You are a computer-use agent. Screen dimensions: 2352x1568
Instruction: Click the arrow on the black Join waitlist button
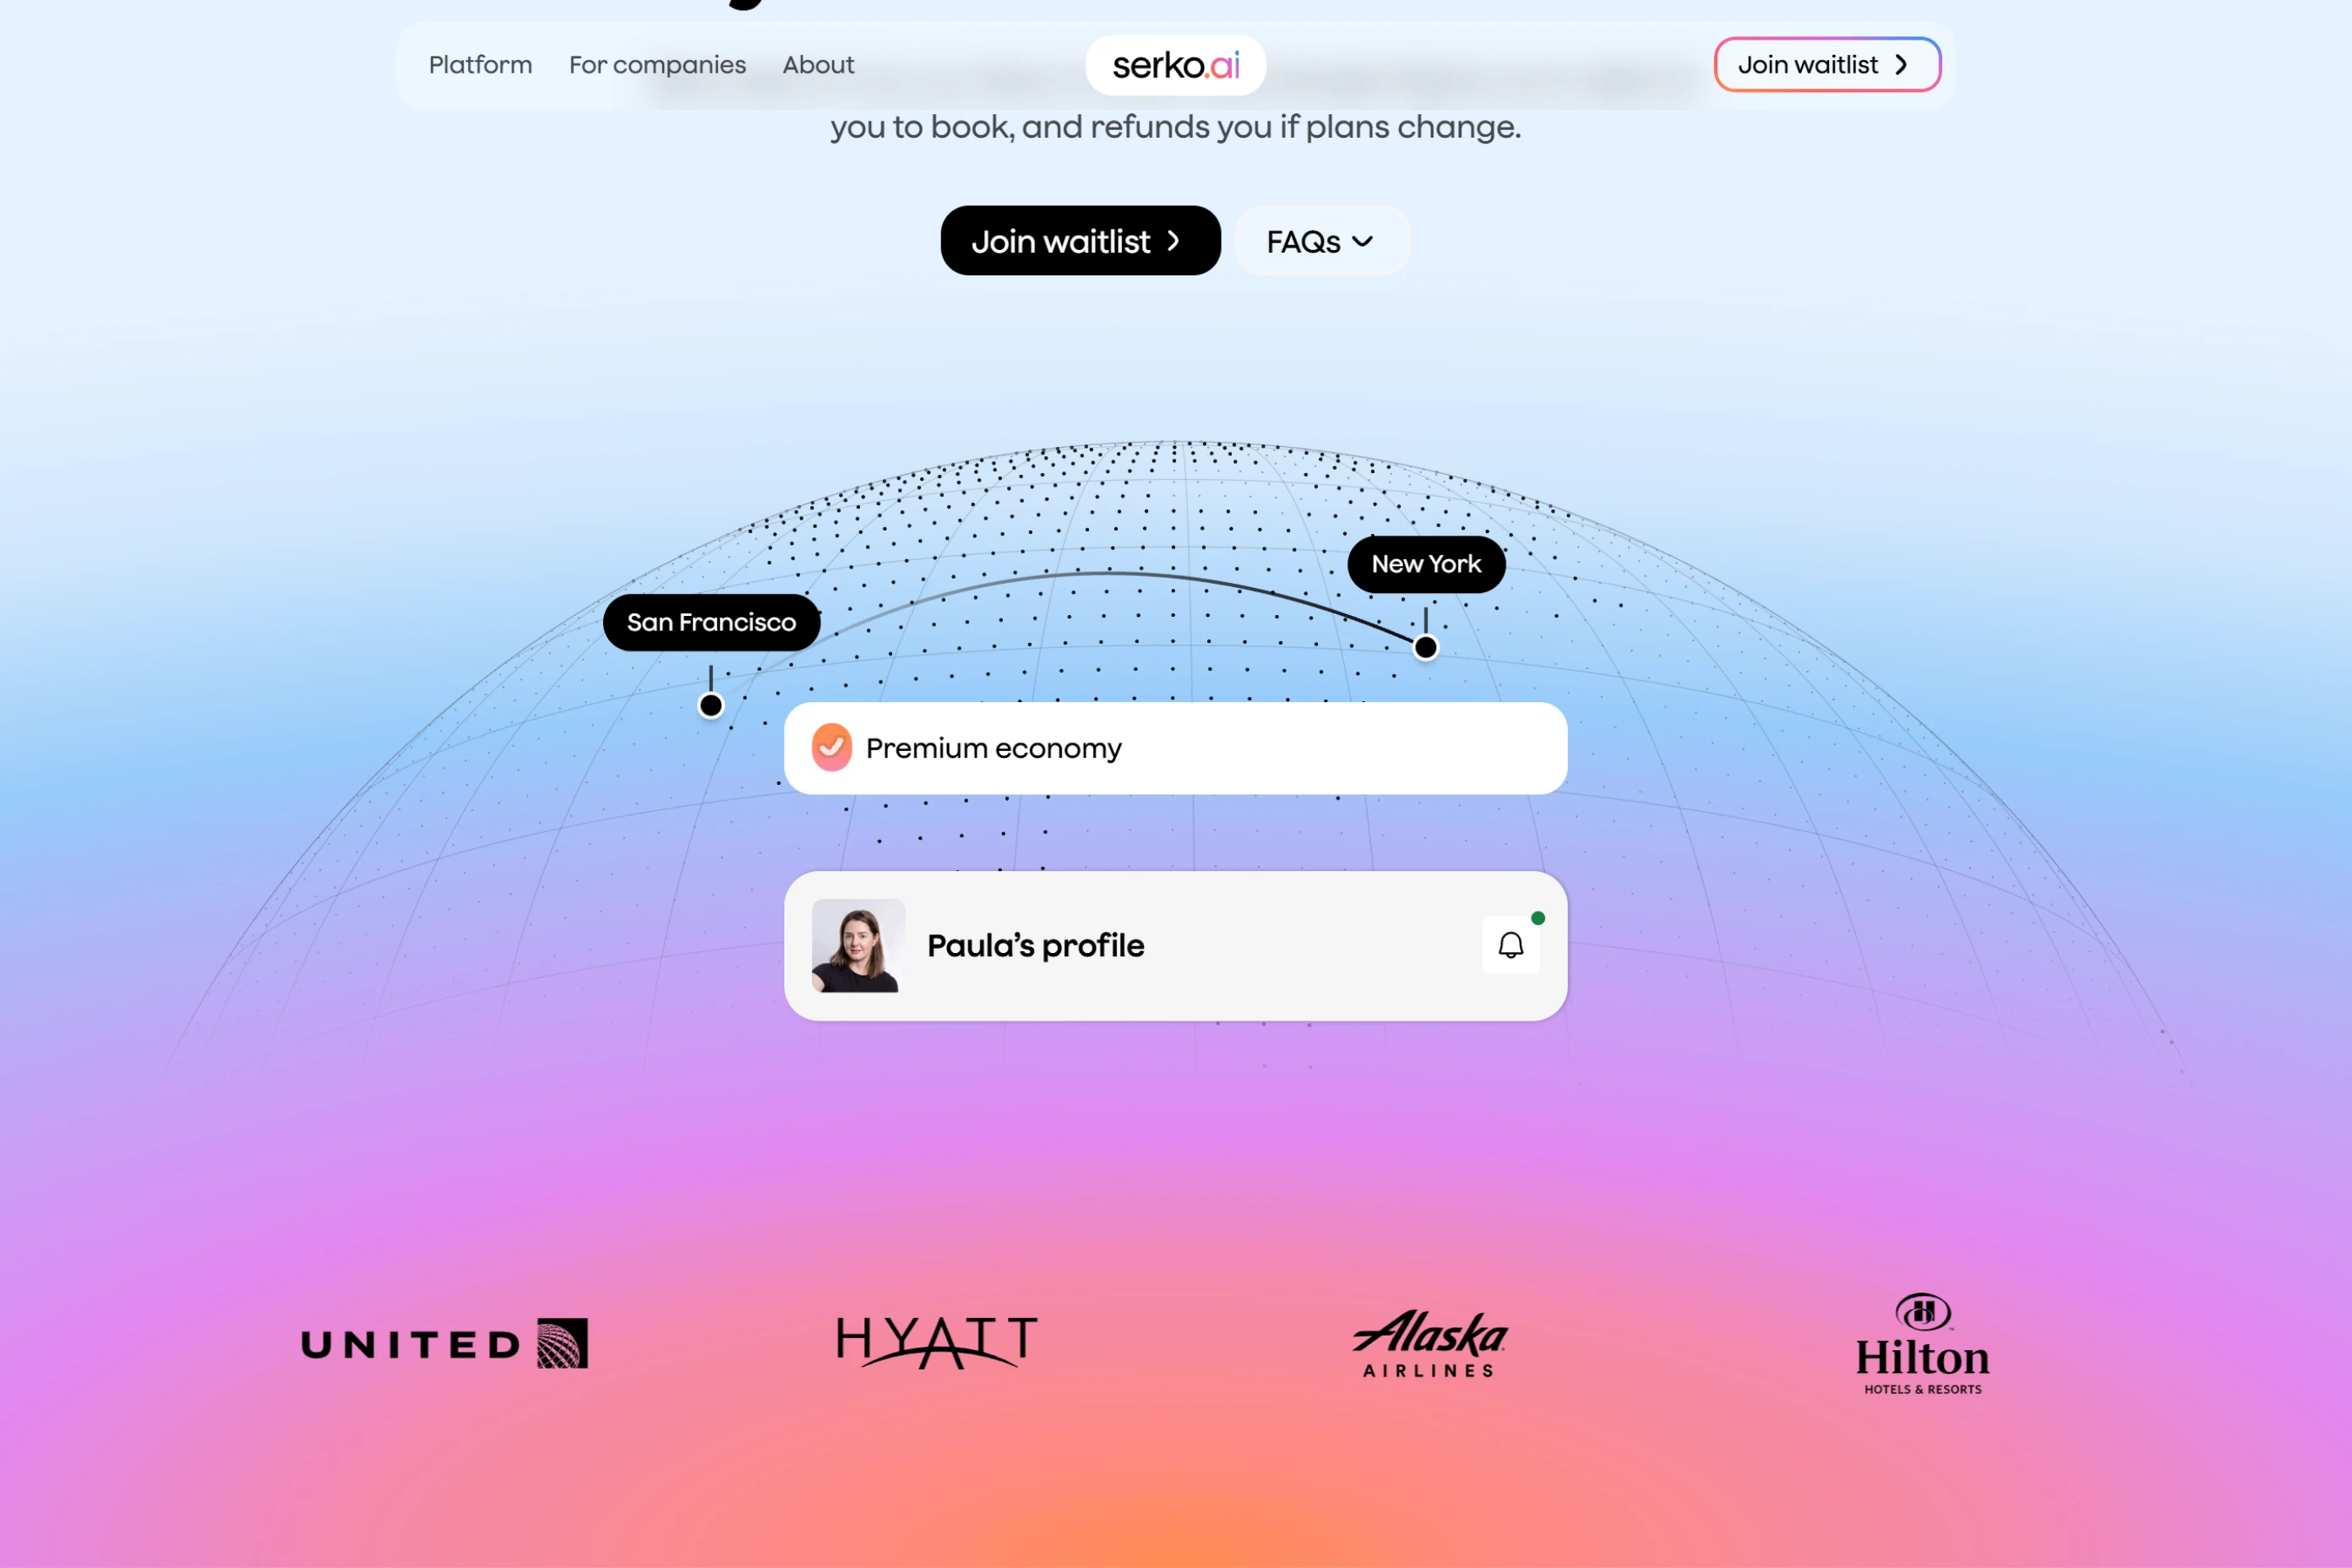(x=1174, y=241)
